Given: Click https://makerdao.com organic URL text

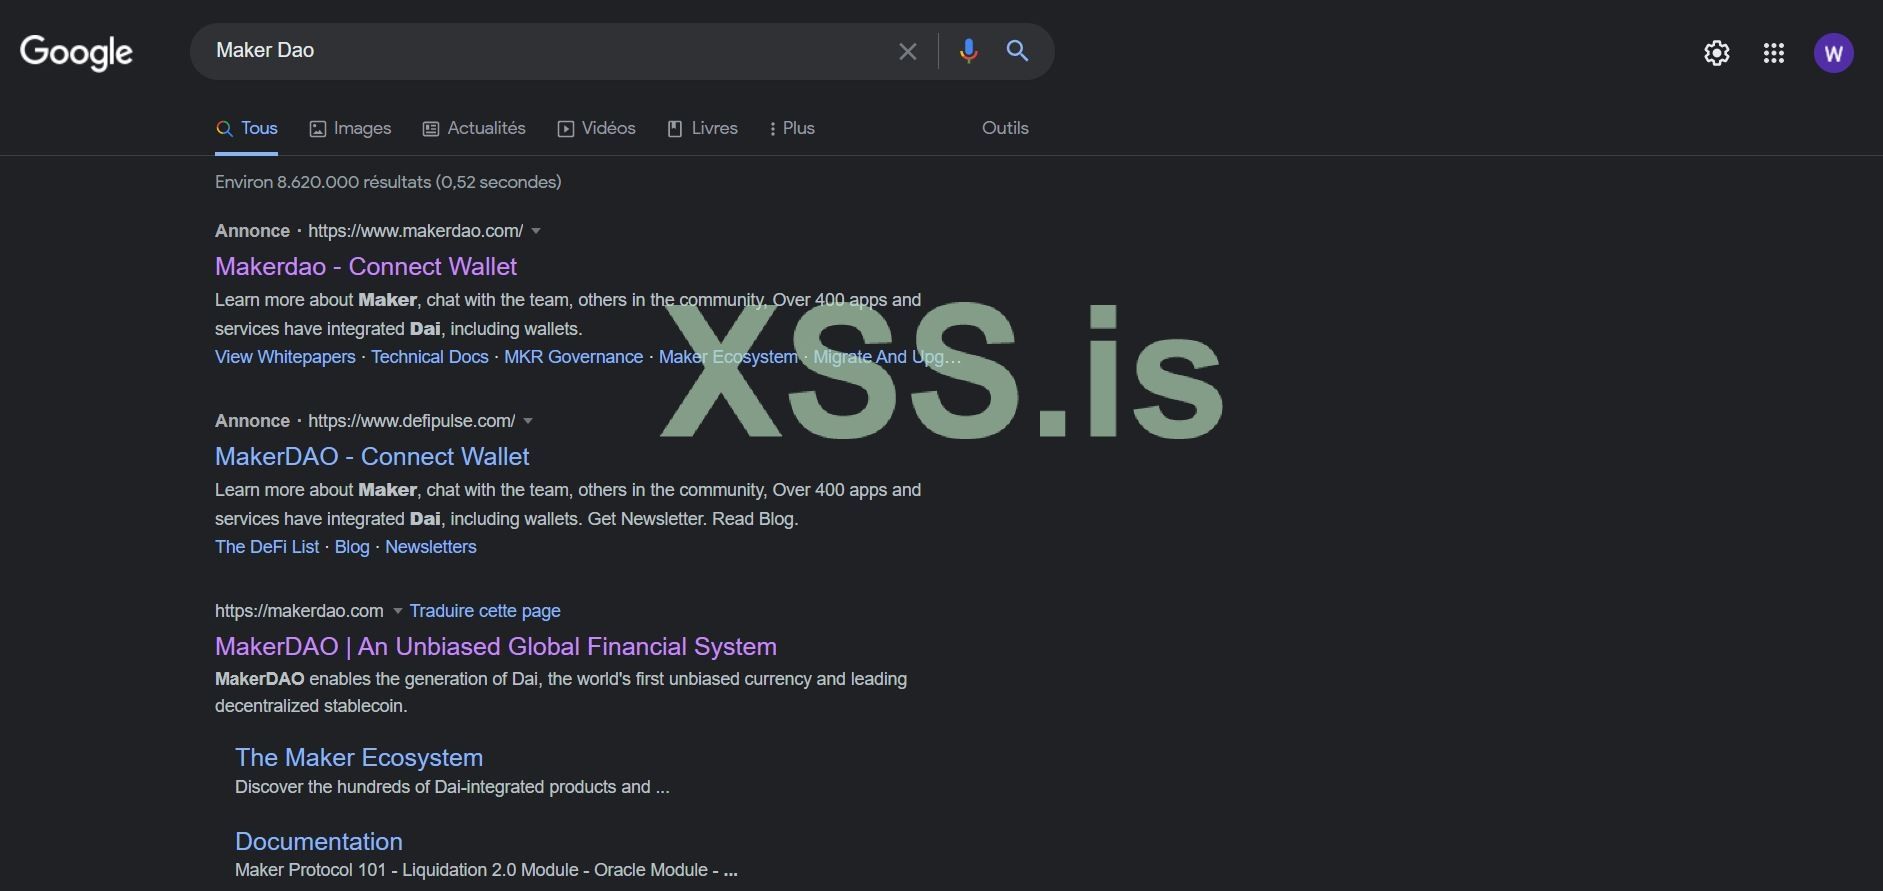Looking at the screenshot, I should point(299,611).
